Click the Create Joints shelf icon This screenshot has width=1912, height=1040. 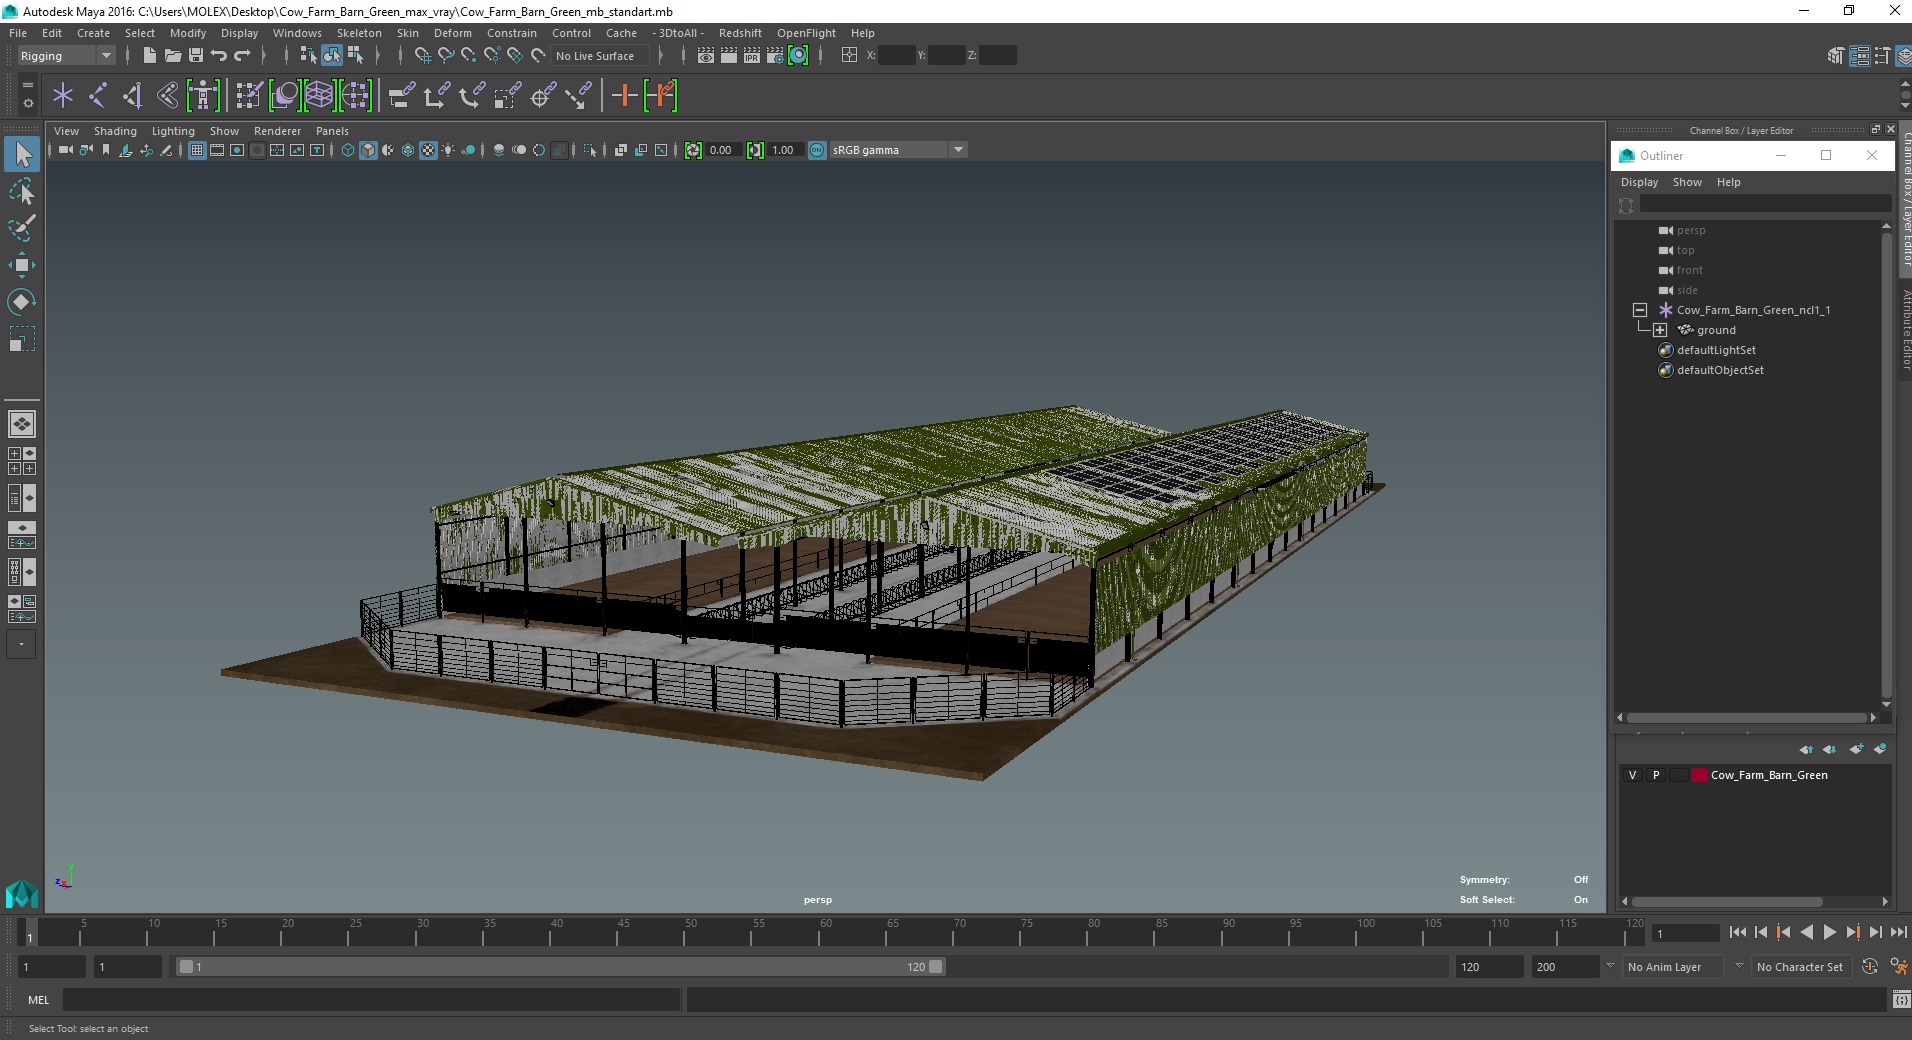pos(98,96)
